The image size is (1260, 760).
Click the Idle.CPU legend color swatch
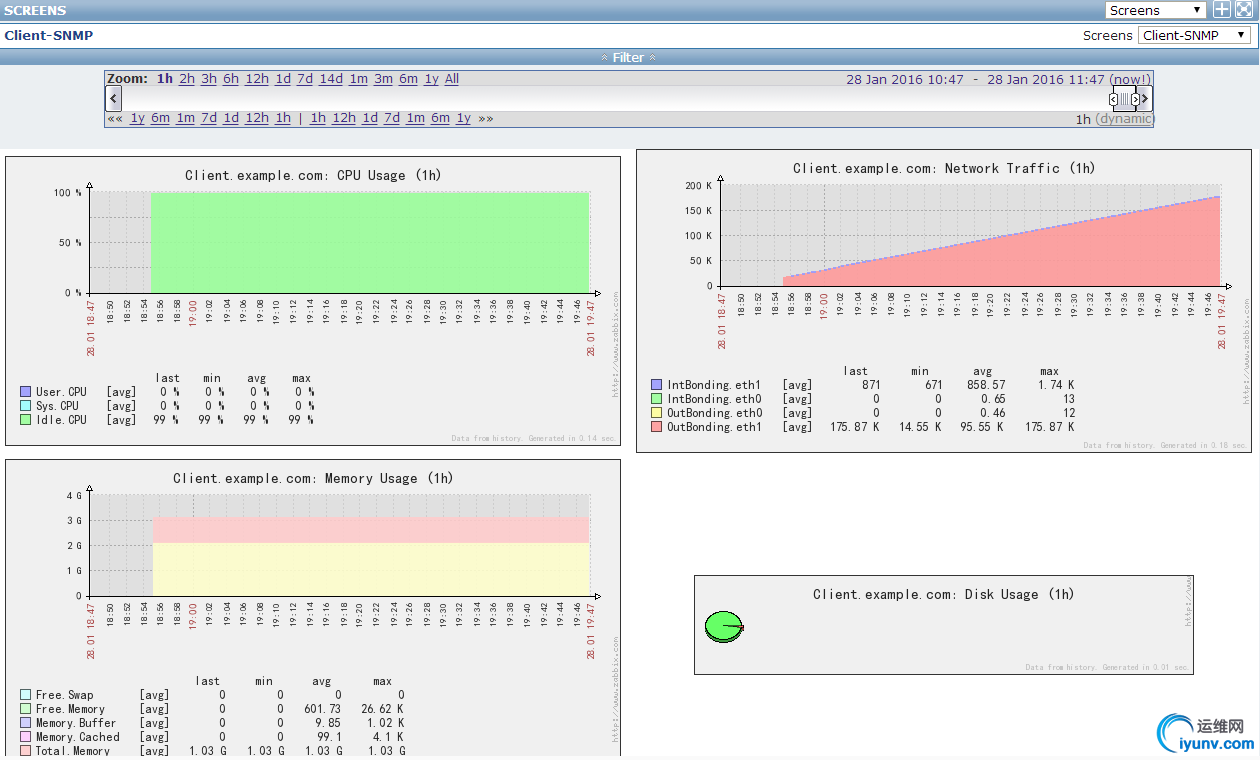point(26,420)
